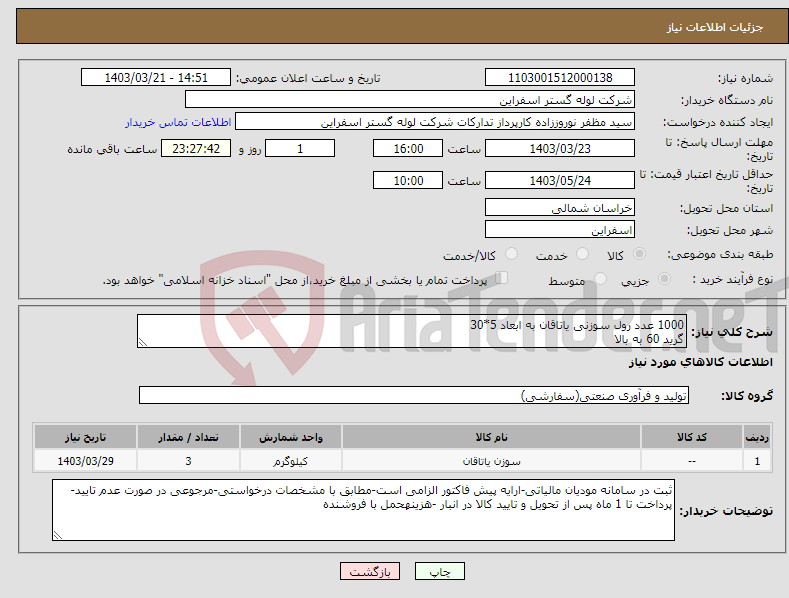Click the اطلاعات کالاهای مورد نیاز heading

tap(700, 362)
